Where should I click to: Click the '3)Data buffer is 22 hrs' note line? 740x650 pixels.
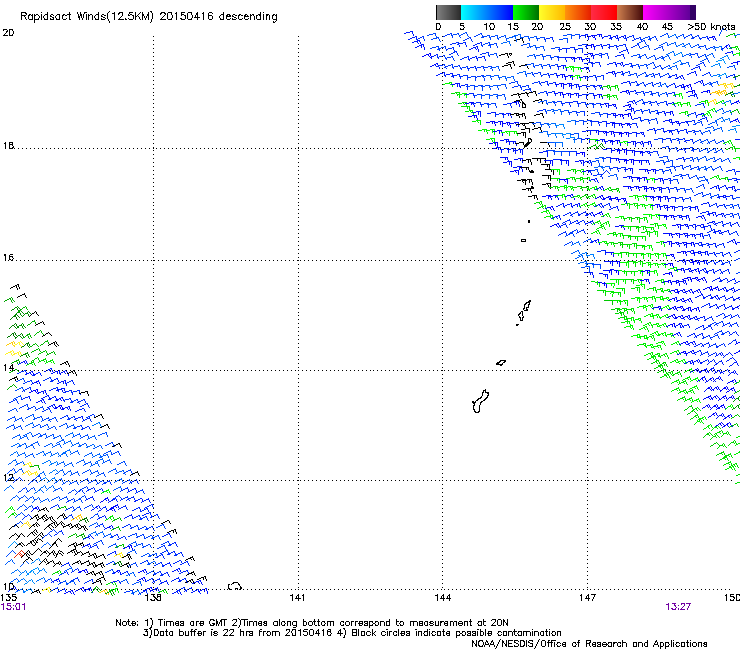pyautogui.click(x=352, y=633)
